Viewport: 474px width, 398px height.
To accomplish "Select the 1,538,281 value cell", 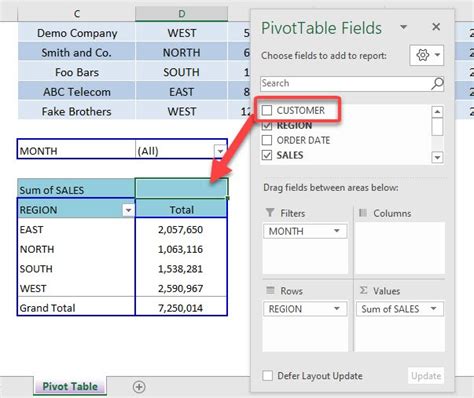I will pos(182,269).
